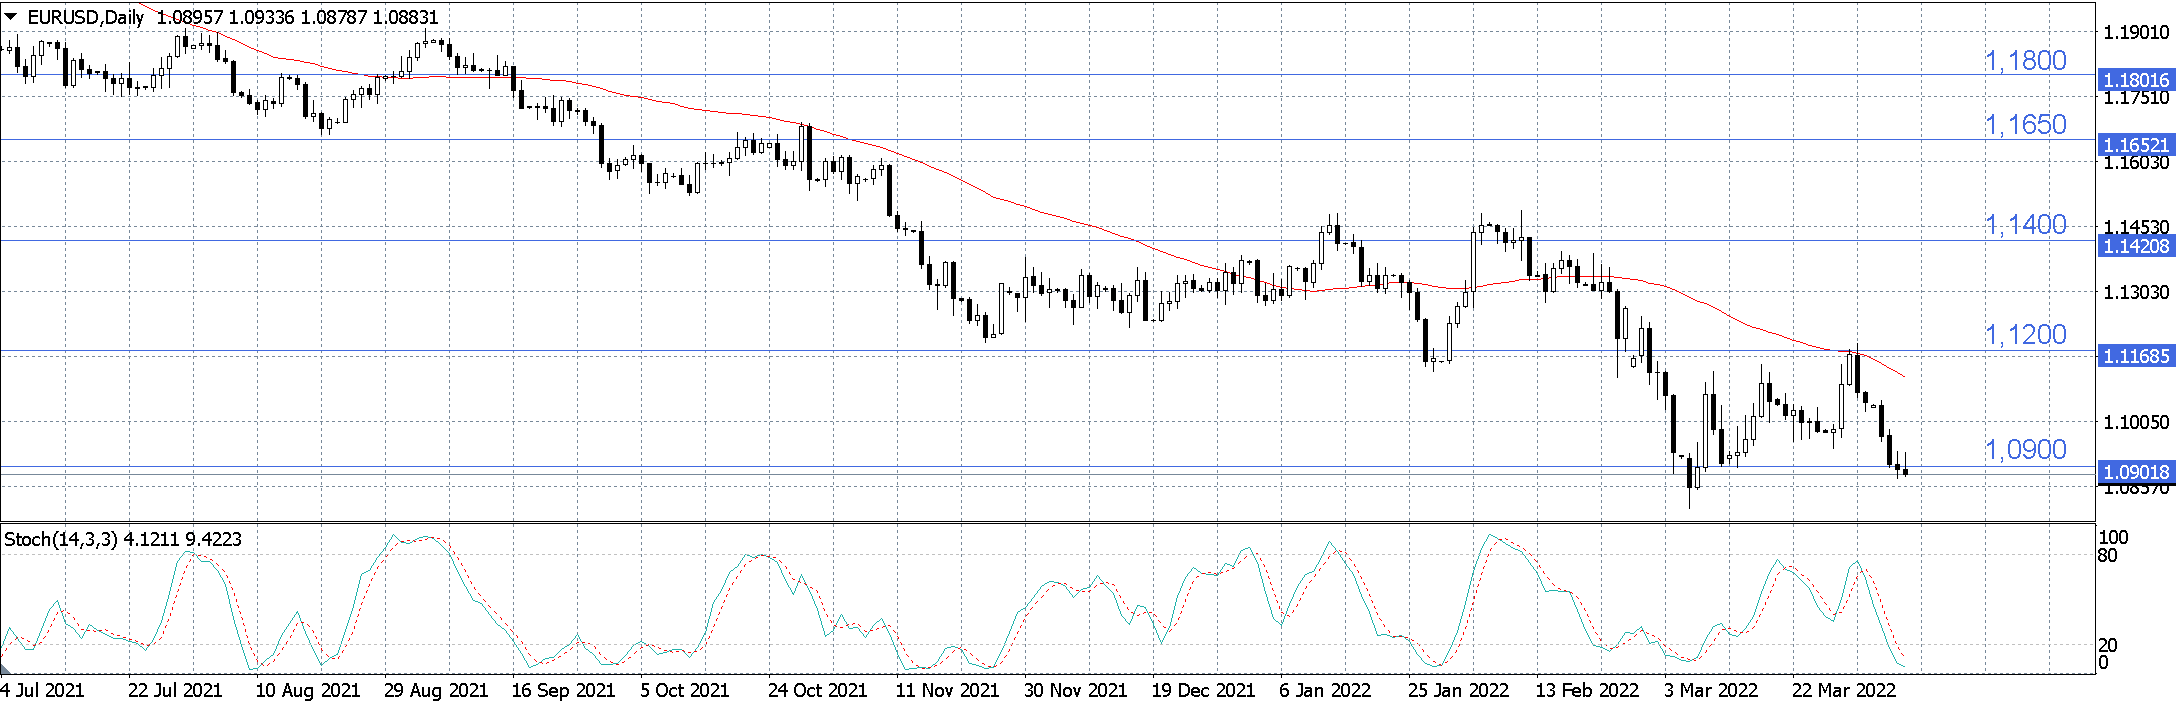
Task: Select the 1.16521 price level tag
Action: point(2137,145)
